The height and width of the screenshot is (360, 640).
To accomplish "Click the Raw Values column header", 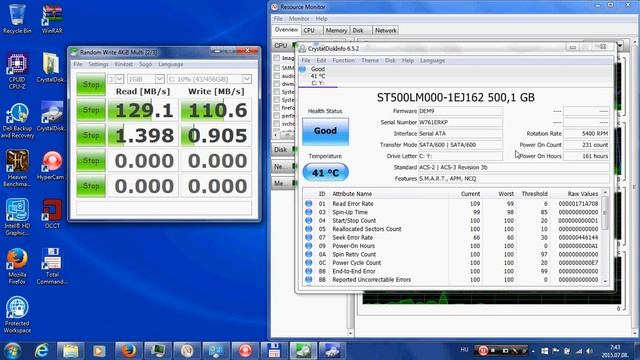I will point(582,193).
